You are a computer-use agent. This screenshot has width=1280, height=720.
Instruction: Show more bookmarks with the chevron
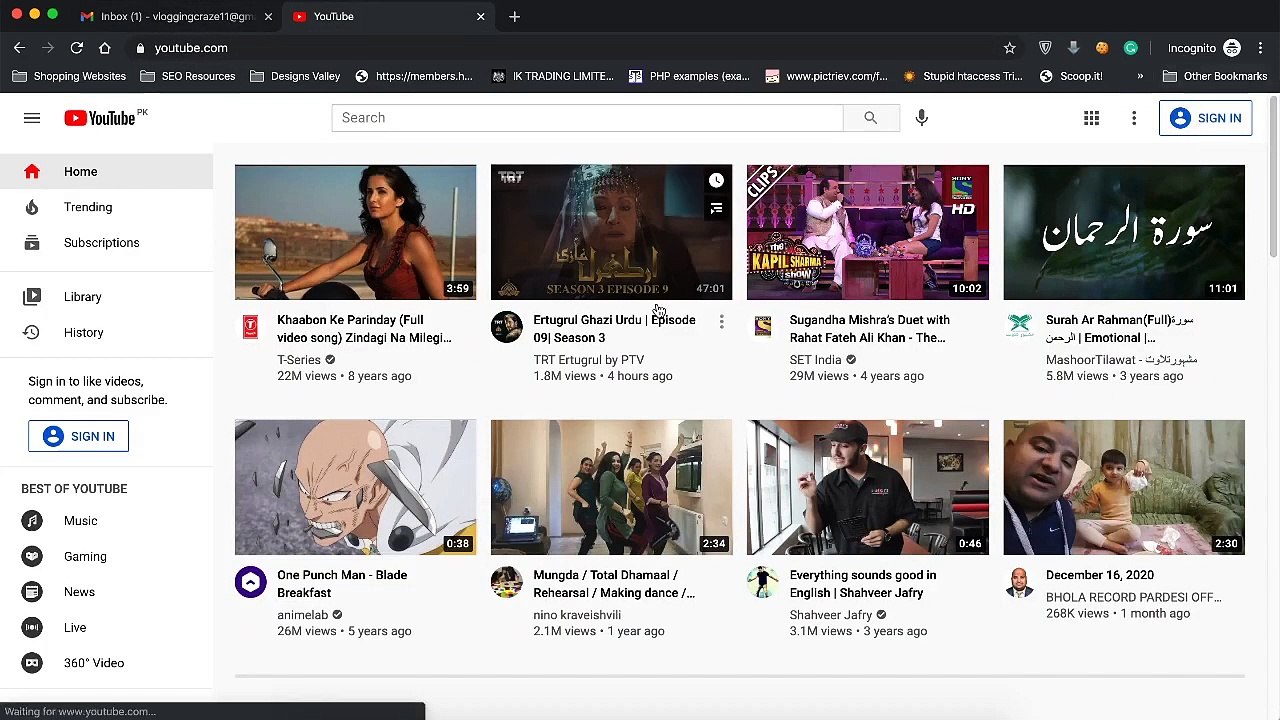click(x=1140, y=76)
